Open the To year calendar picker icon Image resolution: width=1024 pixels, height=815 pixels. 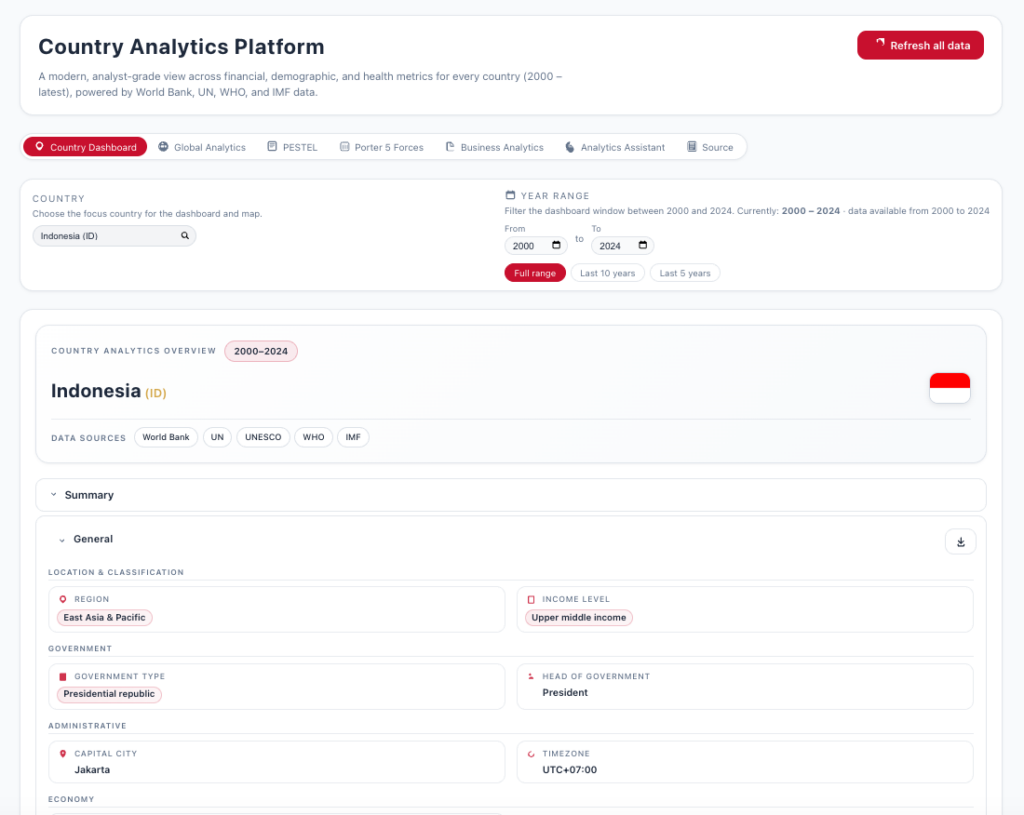pyautogui.click(x=643, y=245)
